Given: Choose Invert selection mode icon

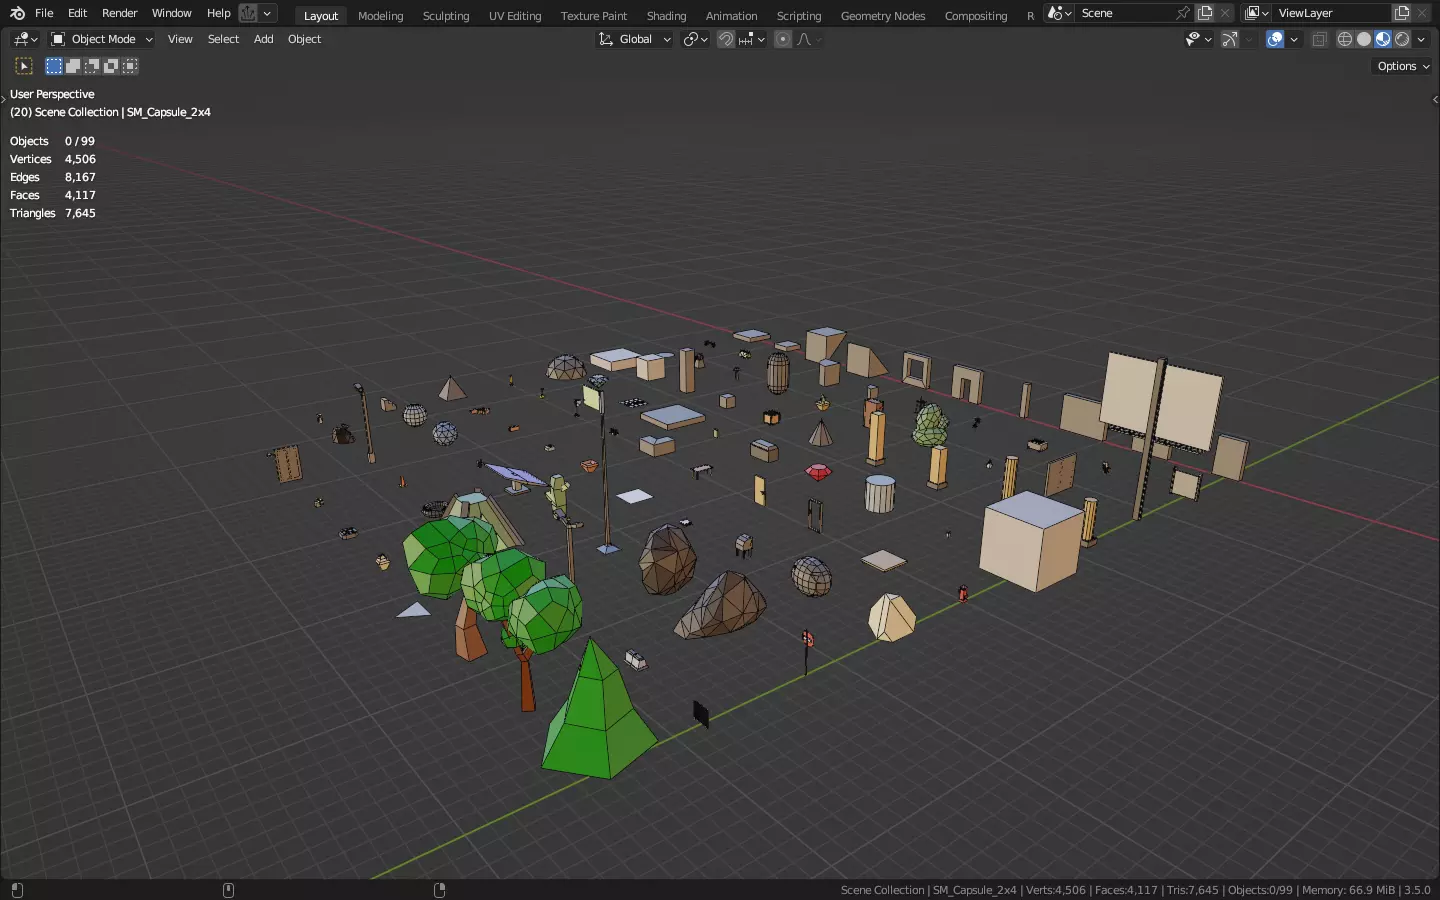Looking at the screenshot, I should click(x=111, y=66).
